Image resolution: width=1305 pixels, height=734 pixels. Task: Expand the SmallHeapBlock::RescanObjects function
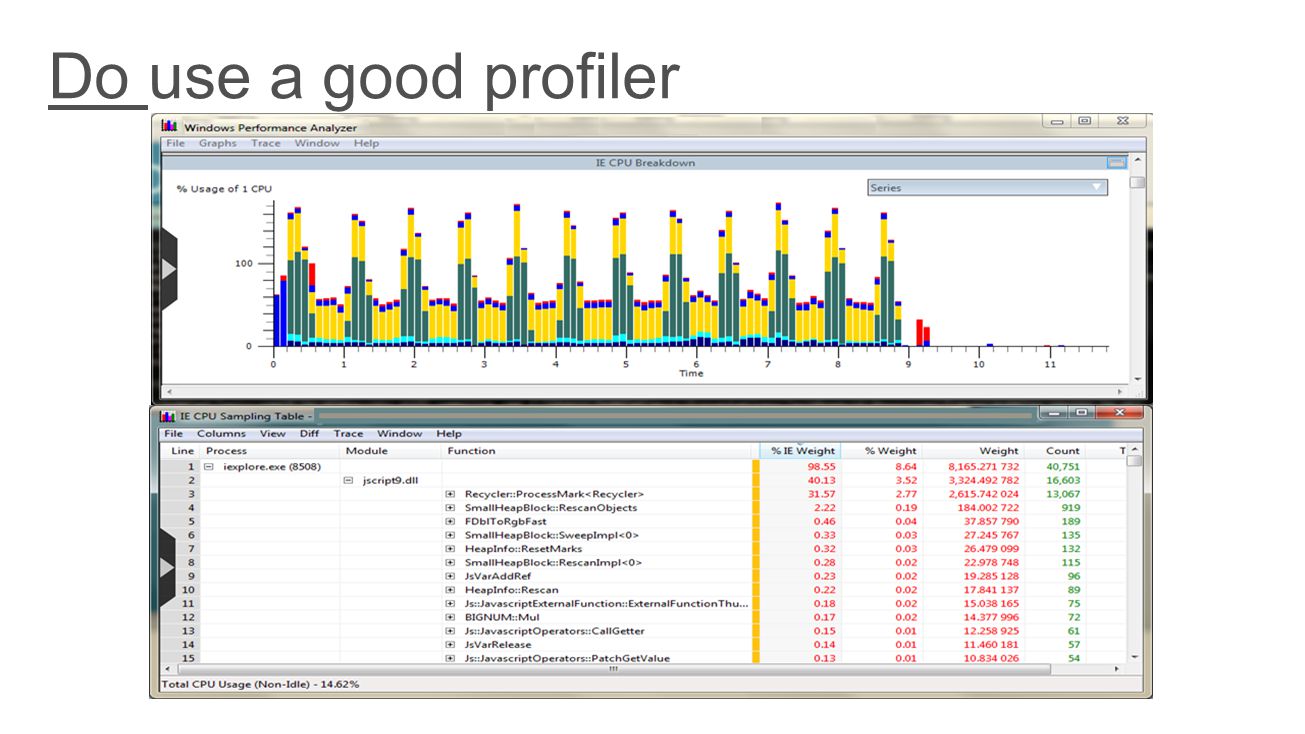pos(451,508)
